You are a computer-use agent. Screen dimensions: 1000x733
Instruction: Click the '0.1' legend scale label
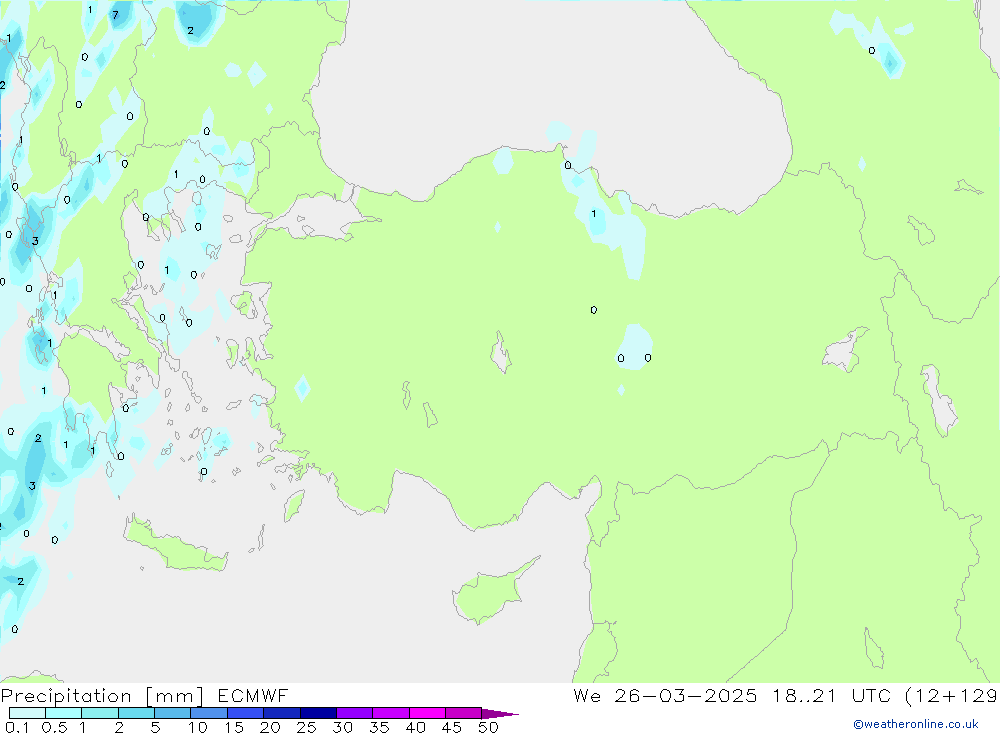pos(17,727)
